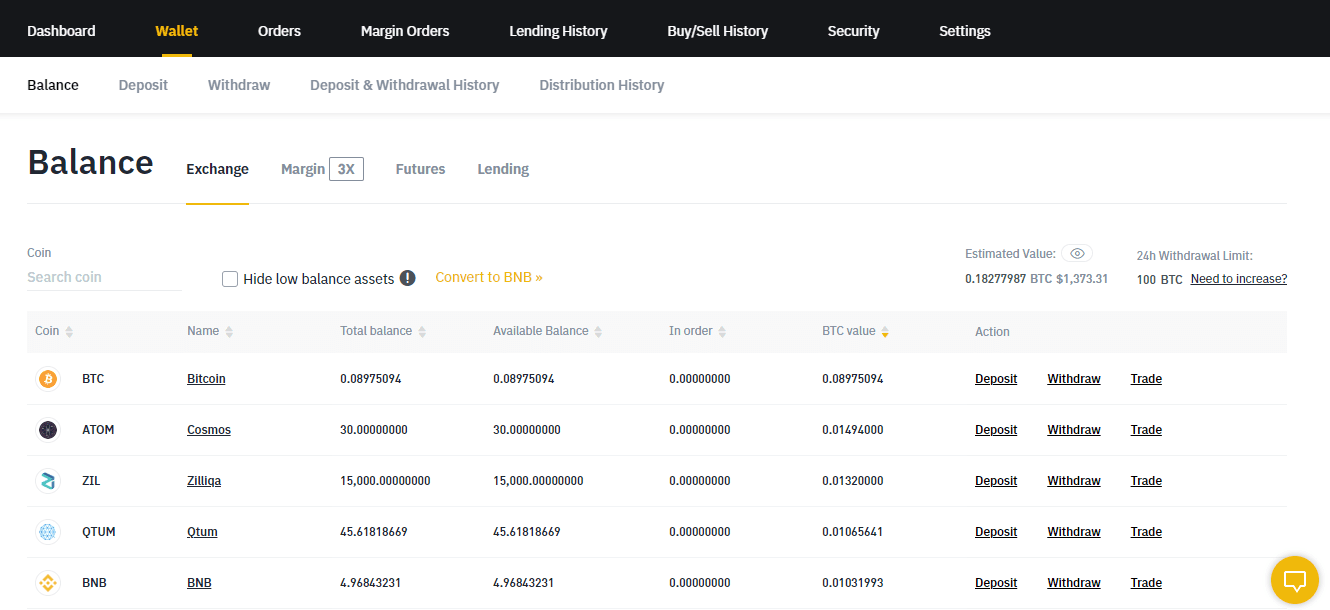Screen dimensions: 1330x610
Task: Open the Zilliqa name link
Action: (x=204, y=481)
